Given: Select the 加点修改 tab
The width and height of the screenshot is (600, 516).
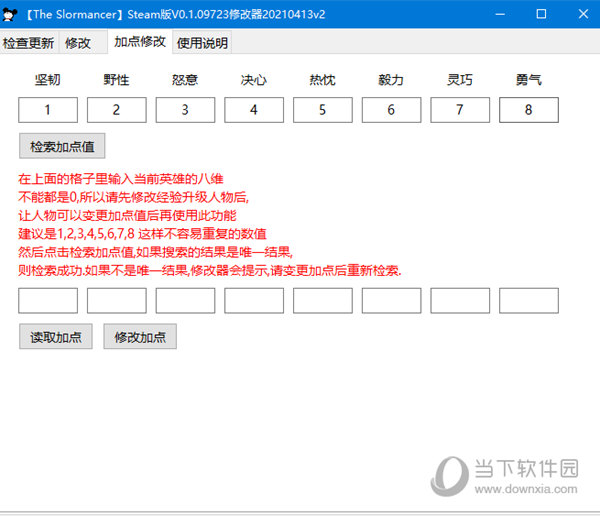Looking at the screenshot, I should [x=140, y=42].
